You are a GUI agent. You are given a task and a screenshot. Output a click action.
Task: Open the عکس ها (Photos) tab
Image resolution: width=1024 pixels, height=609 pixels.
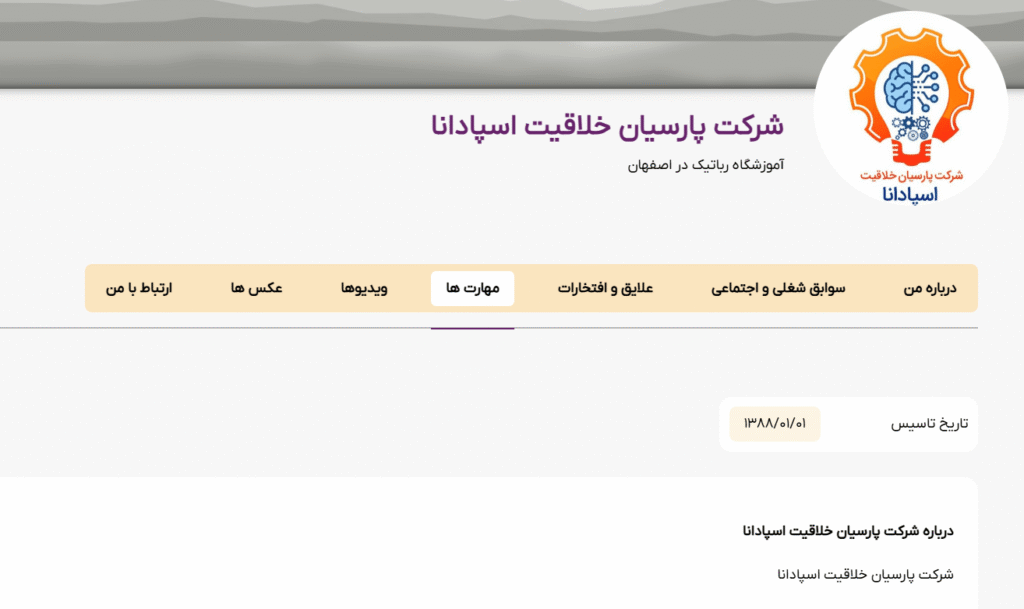pyautogui.click(x=258, y=288)
